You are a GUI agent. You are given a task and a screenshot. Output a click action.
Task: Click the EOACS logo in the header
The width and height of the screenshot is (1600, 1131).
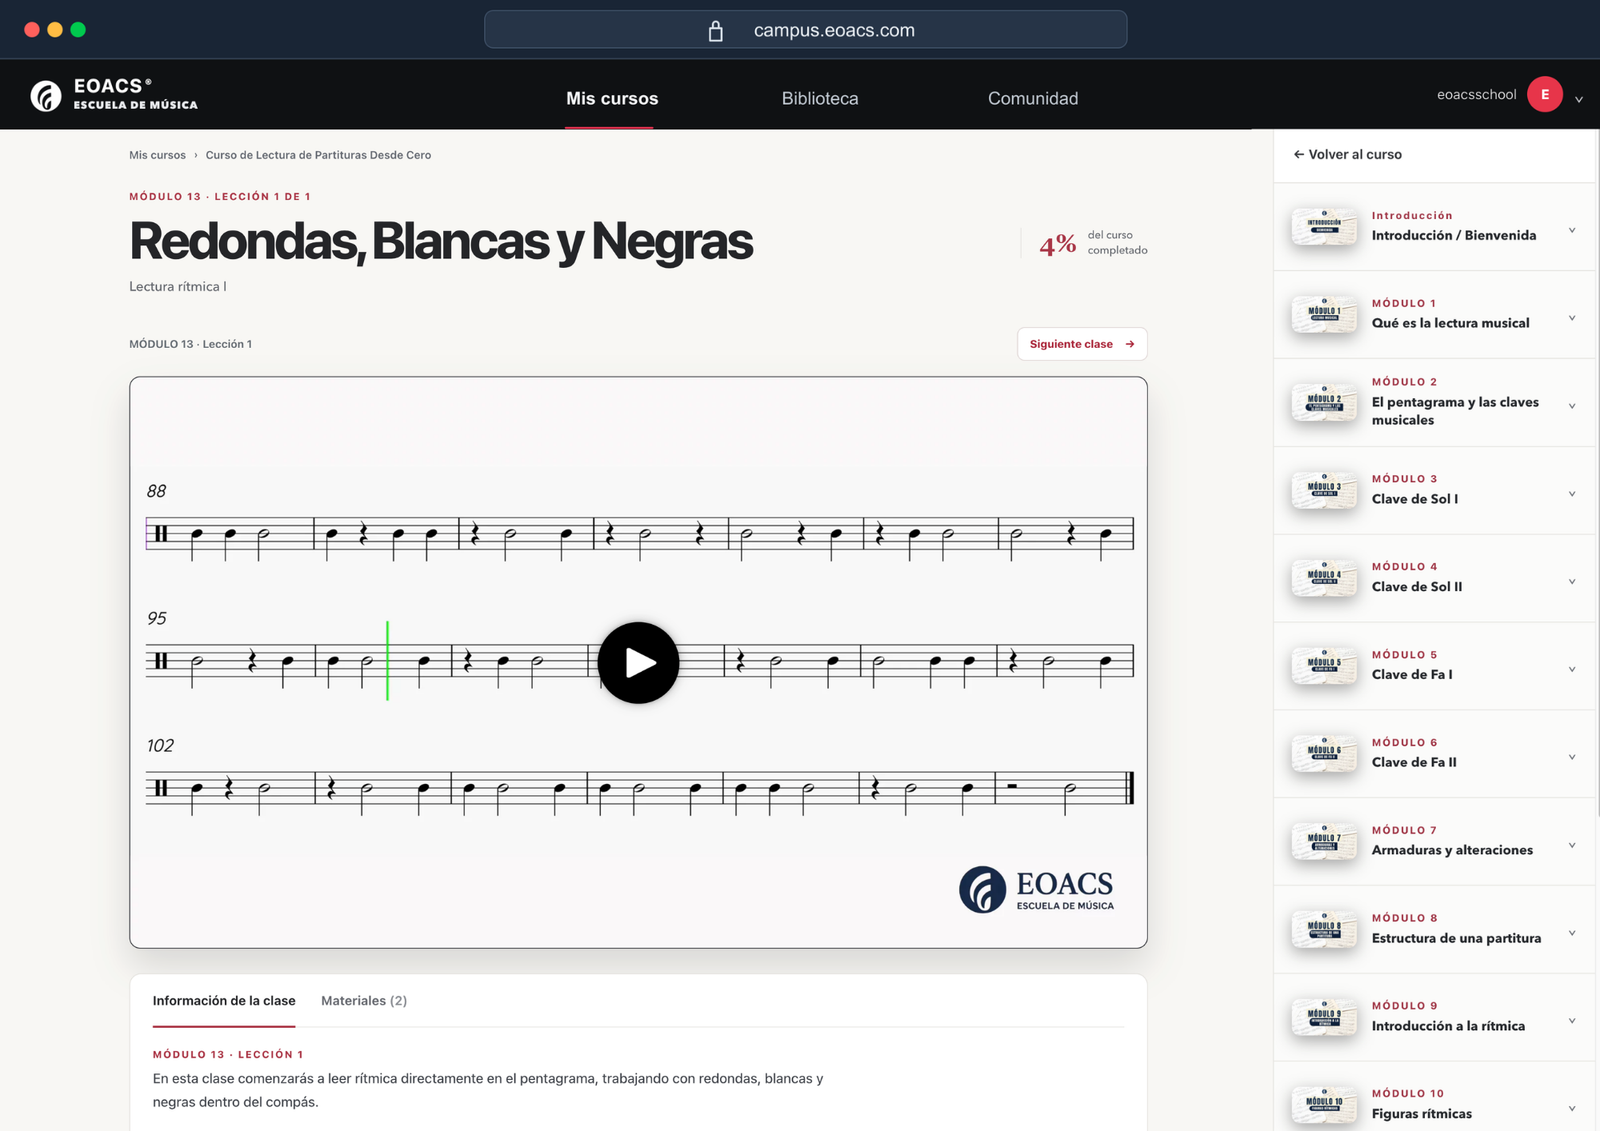coord(113,95)
